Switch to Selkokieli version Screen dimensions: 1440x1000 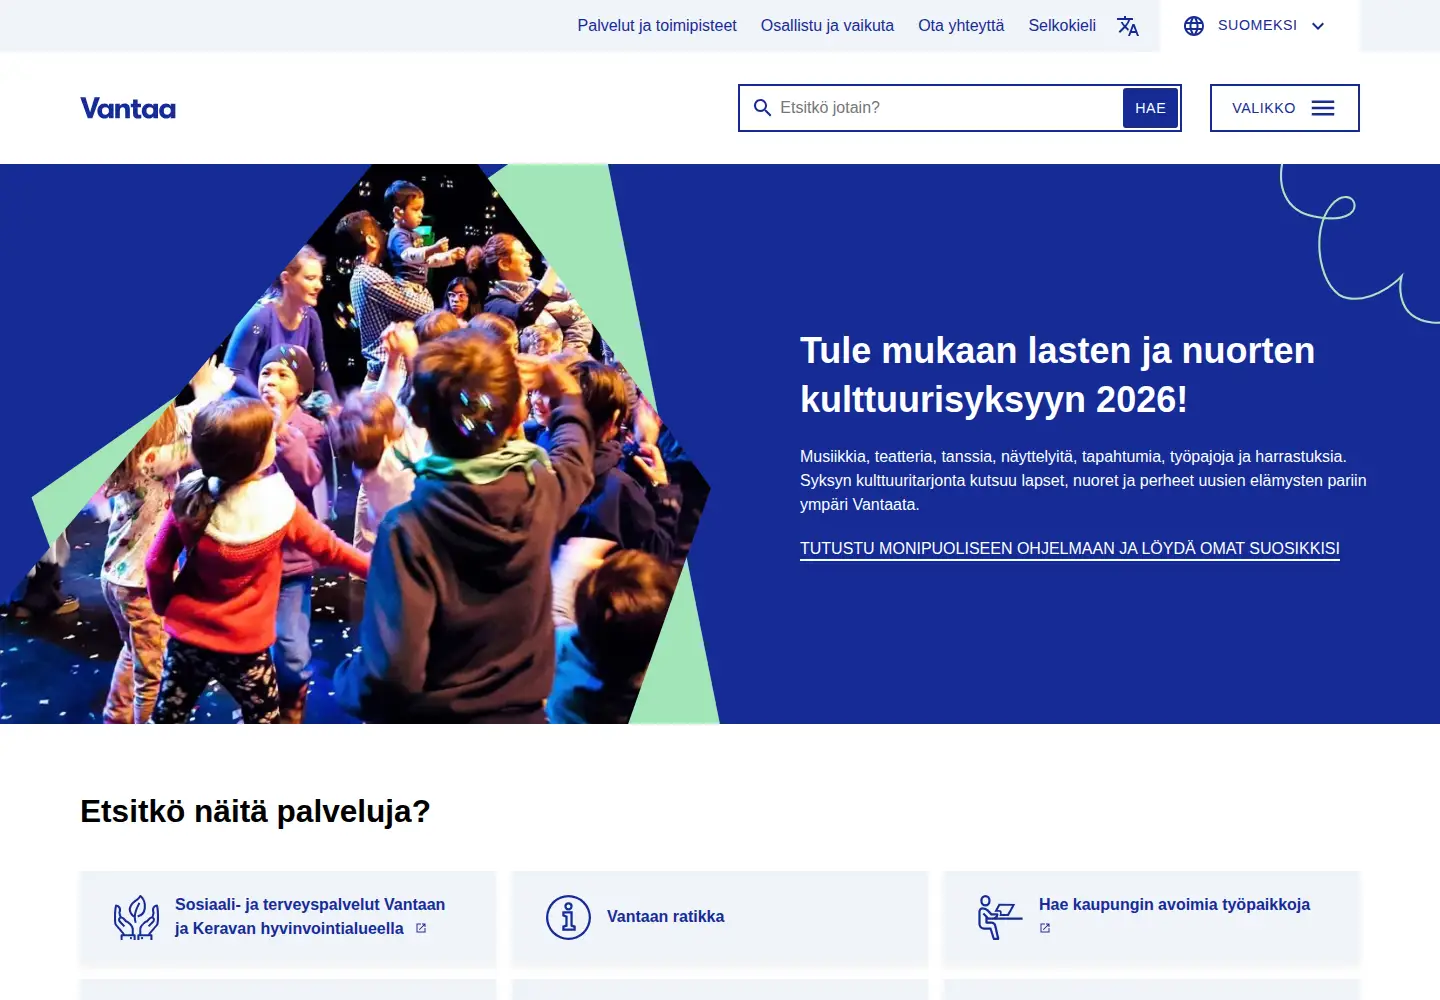1062,26
